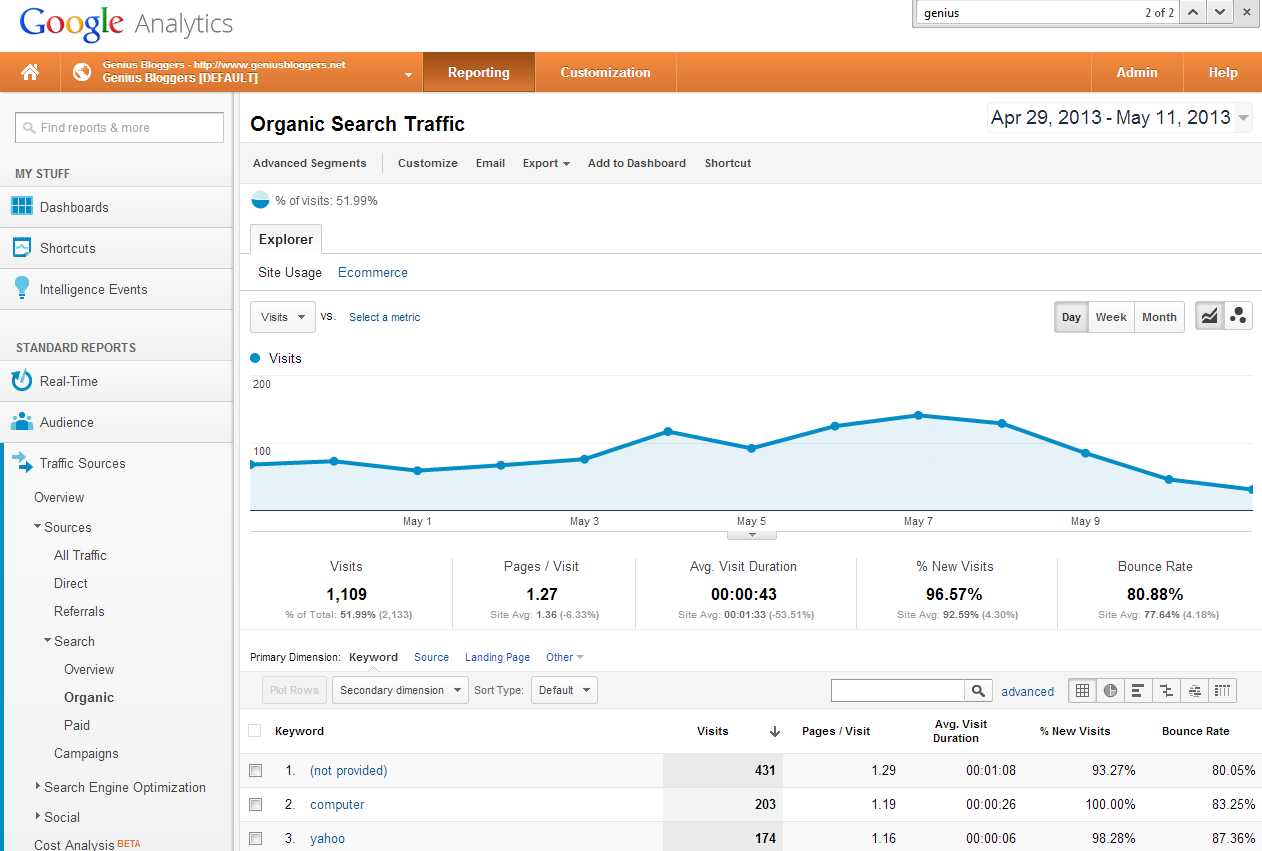
Task: Select the Explorer tab
Action: pyautogui.click(x=286, y=239)
